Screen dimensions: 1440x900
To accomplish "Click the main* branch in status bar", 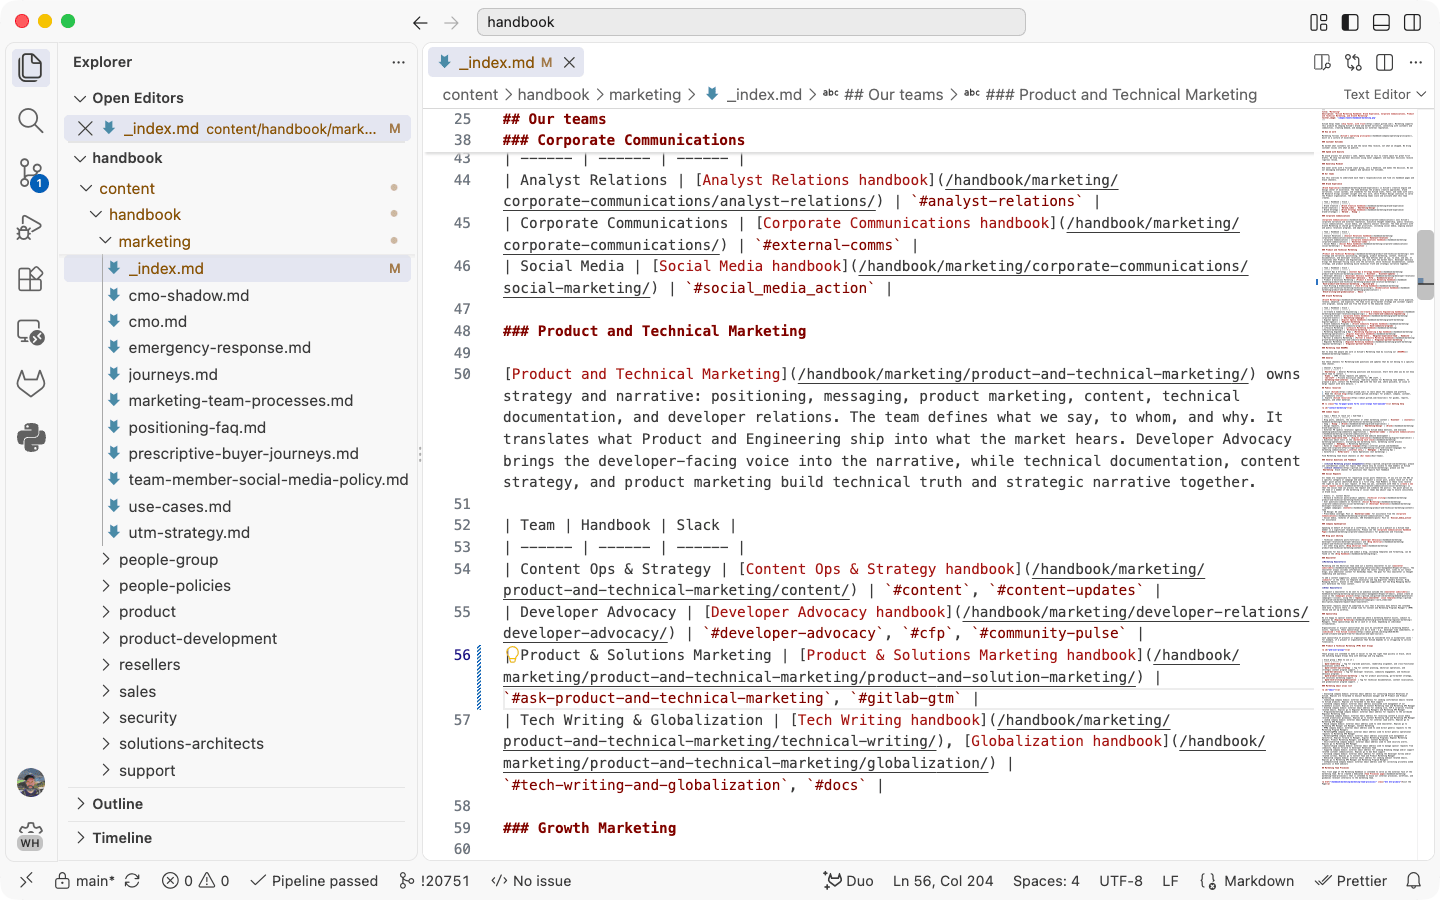I will (85, 881).
